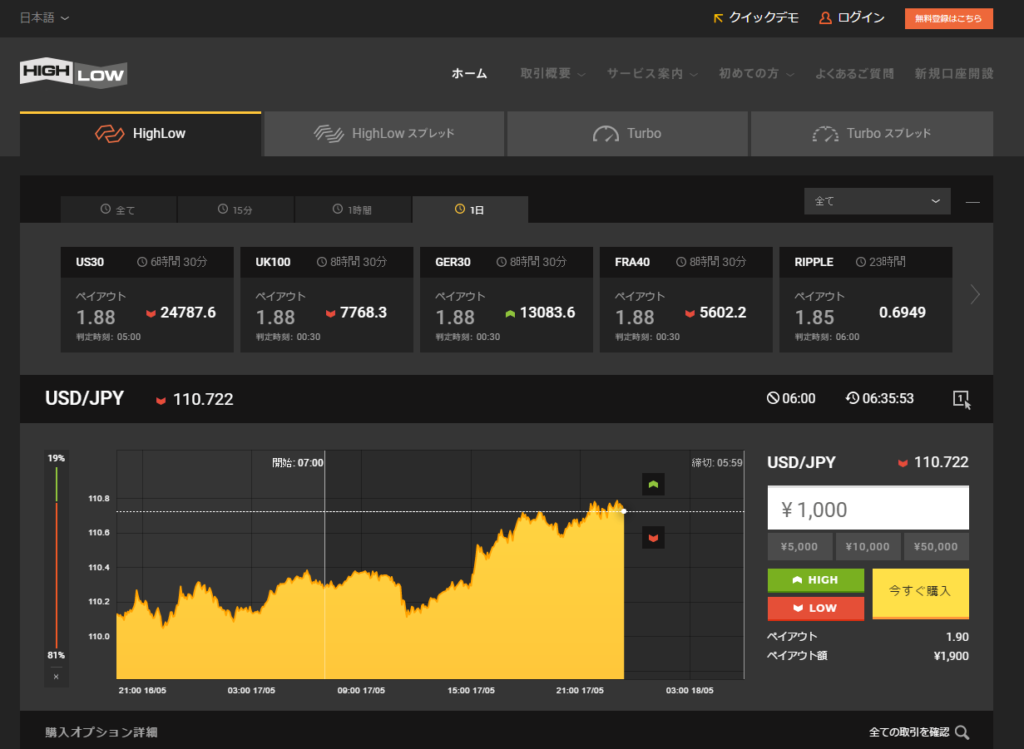Click the one-click trade icon
The width and height of the screenshot is (1024, 749).
[x=961, y=399]
